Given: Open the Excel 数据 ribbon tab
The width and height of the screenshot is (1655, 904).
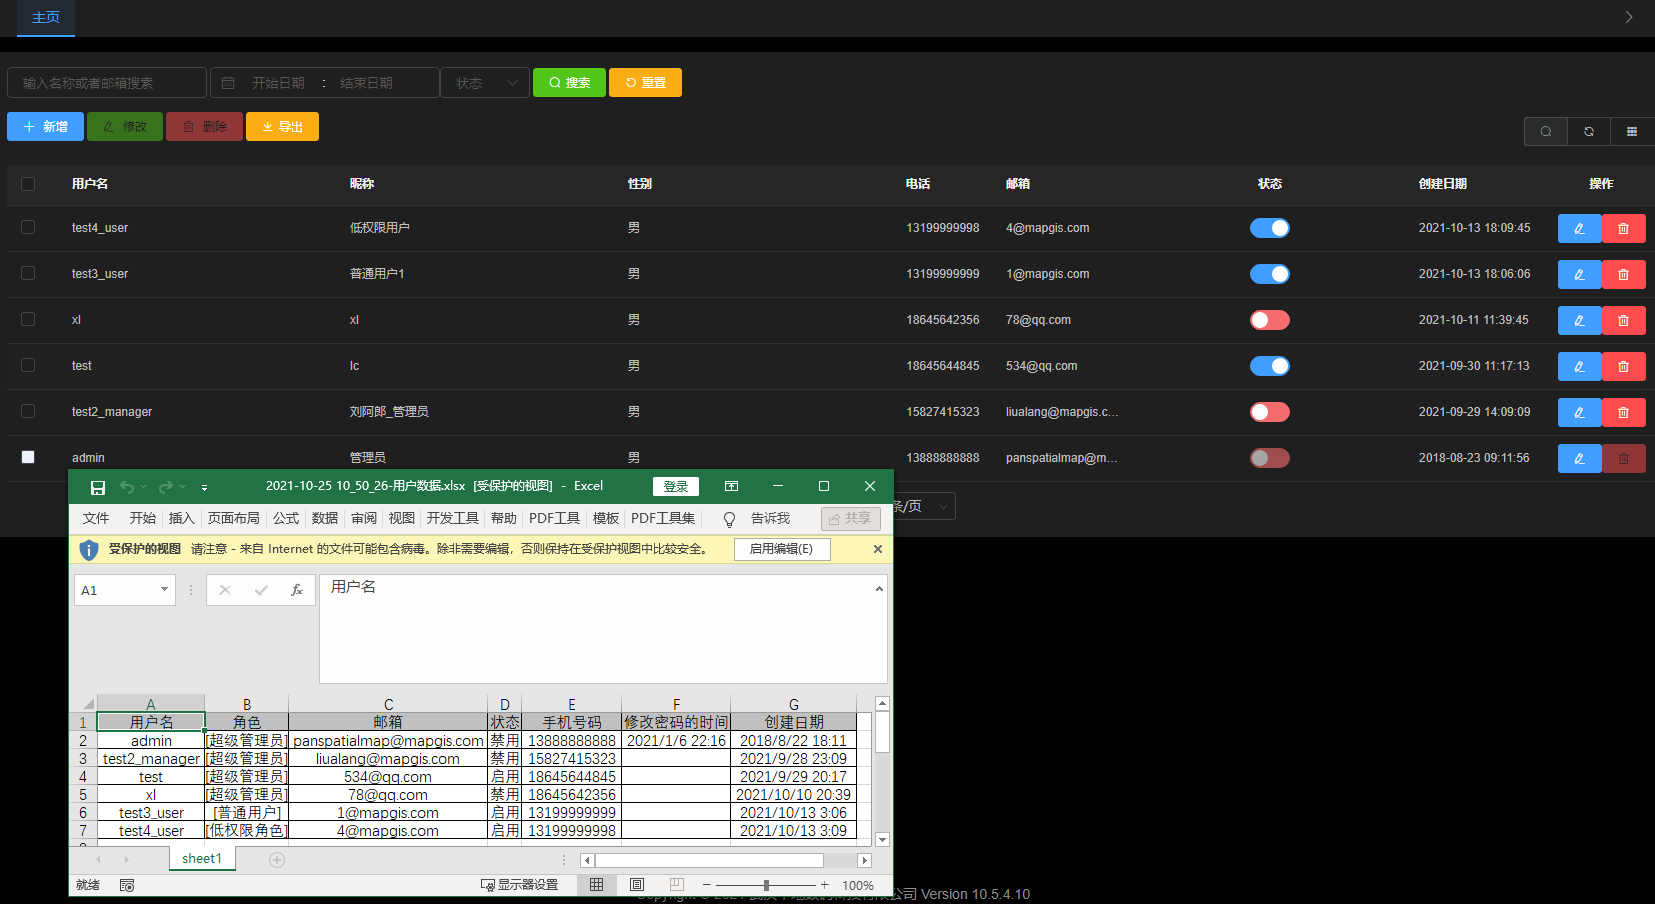Looking at the screenshot, I should (324, 518).
